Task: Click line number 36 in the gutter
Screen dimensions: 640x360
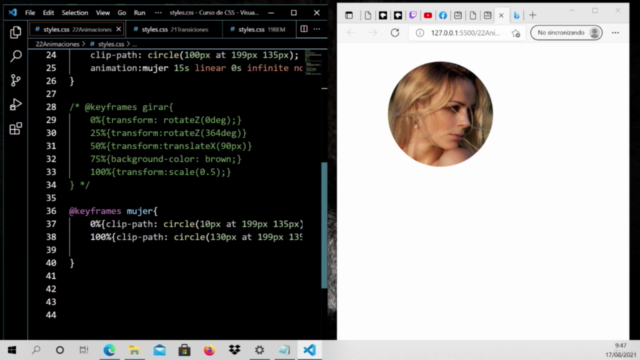Action: click(x=51, y=211)
